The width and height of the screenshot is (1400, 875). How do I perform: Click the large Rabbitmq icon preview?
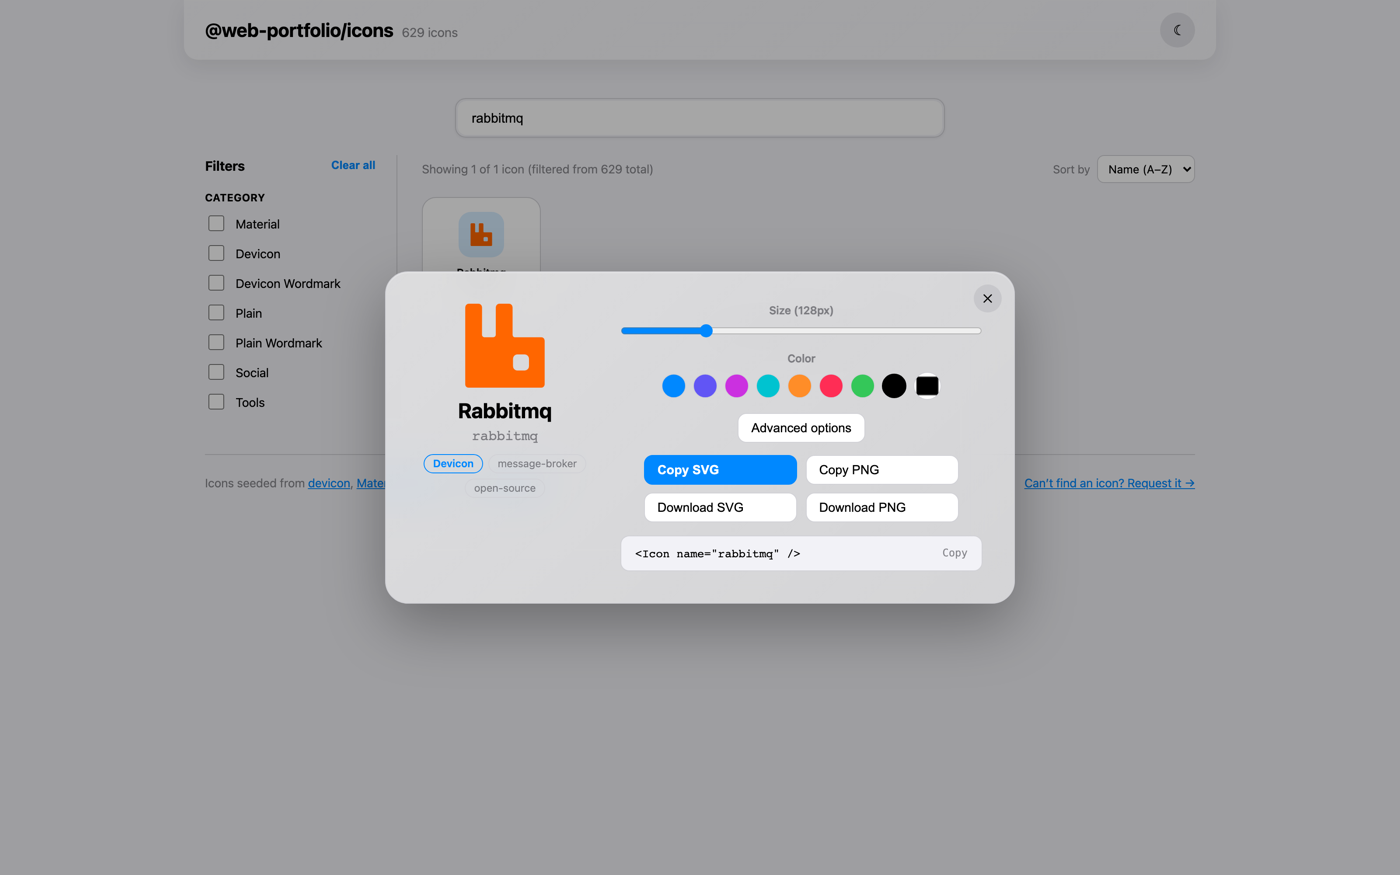coord(505,346)
